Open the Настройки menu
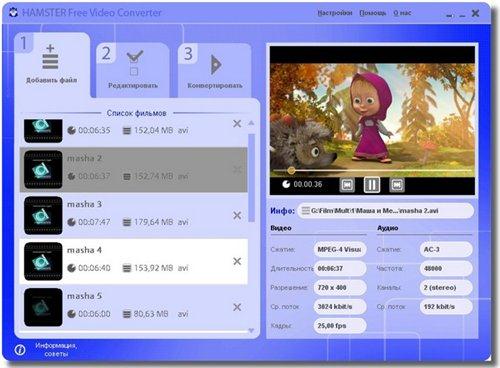The width and height of the screenshot is (500, 368). pos(335,13)
